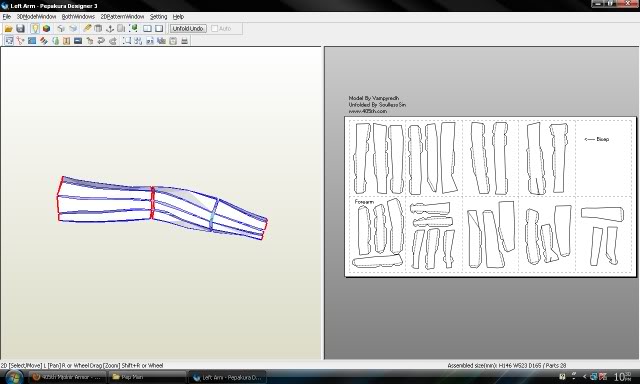640x384 pixels.
Task: Select the ruler measure tool icon
Action: coord(87,29)
